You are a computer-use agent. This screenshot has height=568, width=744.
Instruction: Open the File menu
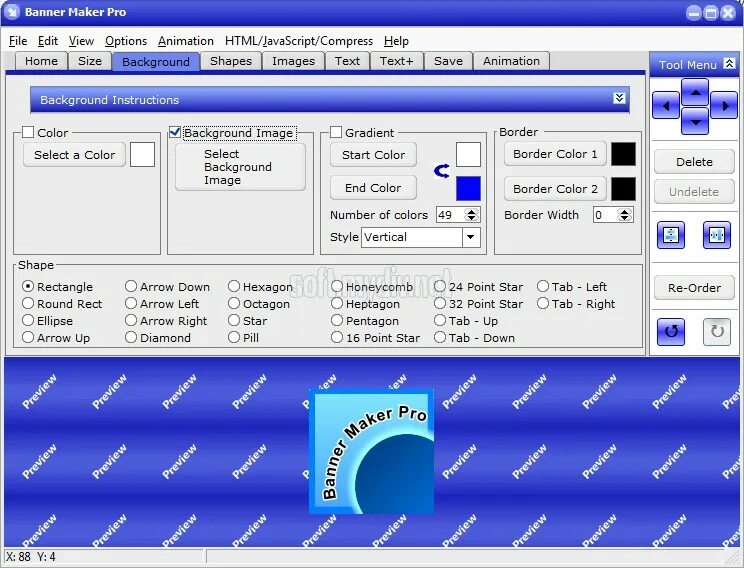[x=18, y=41]
